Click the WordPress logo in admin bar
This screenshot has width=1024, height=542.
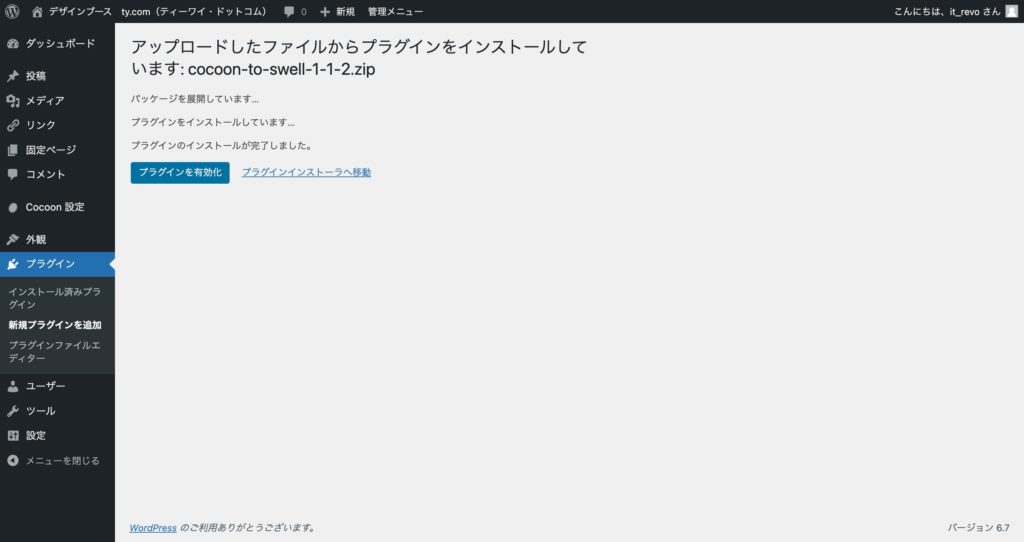[13, 11]
